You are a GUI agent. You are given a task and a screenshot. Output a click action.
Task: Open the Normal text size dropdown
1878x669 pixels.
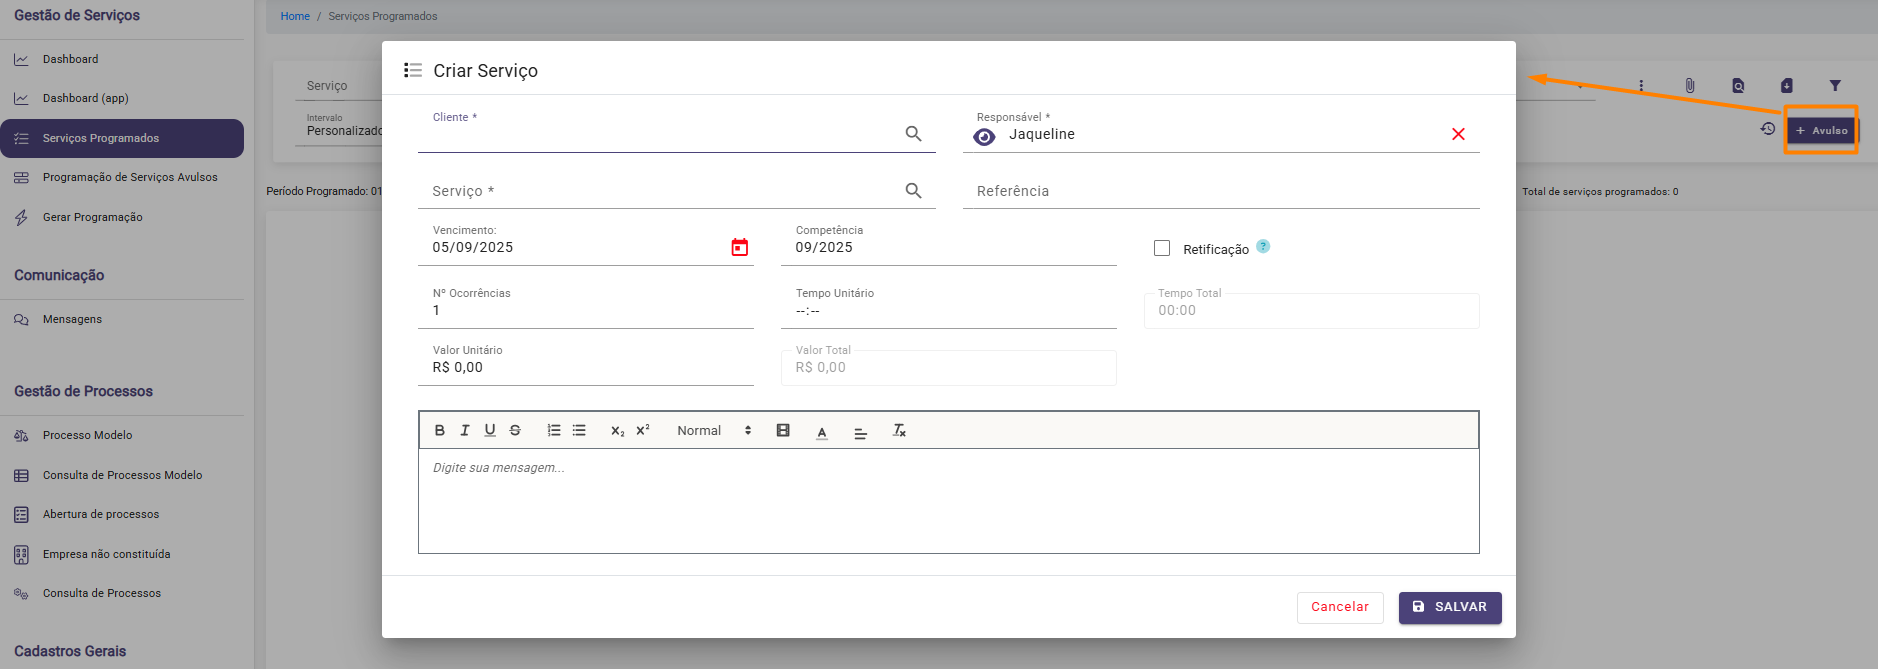click(714, 431)
